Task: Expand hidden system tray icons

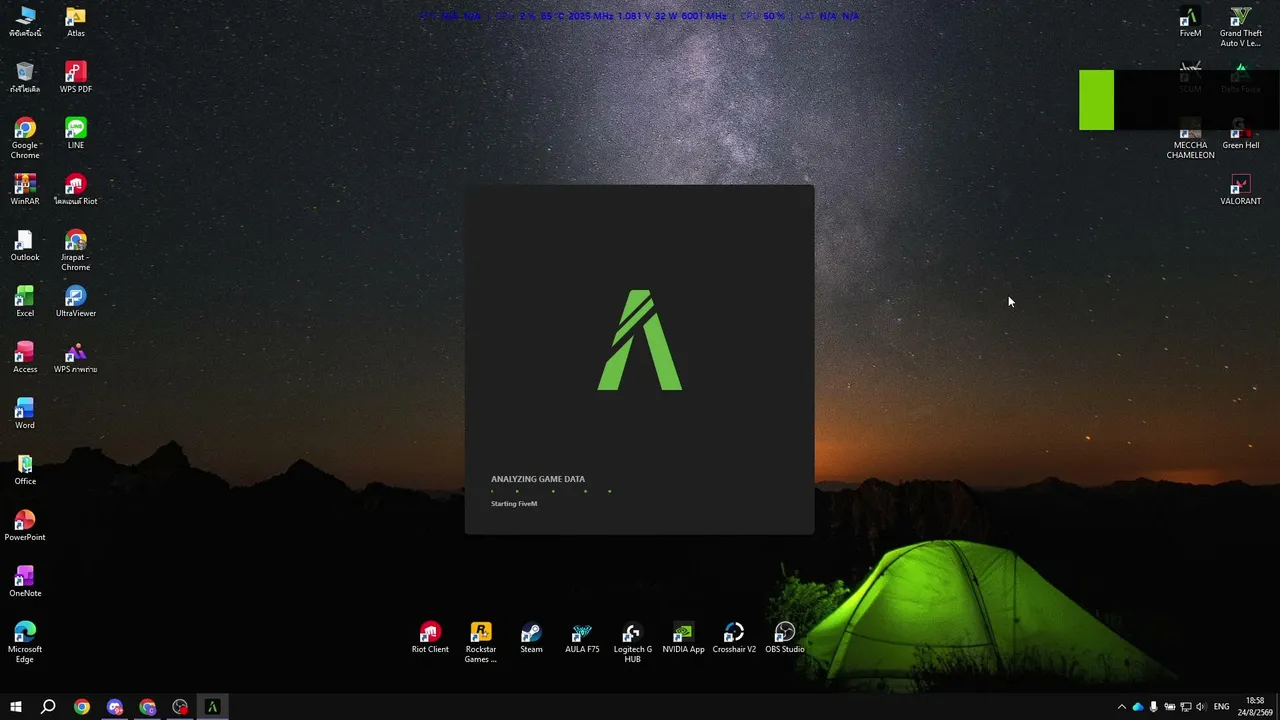Action: pos(1121,707)
